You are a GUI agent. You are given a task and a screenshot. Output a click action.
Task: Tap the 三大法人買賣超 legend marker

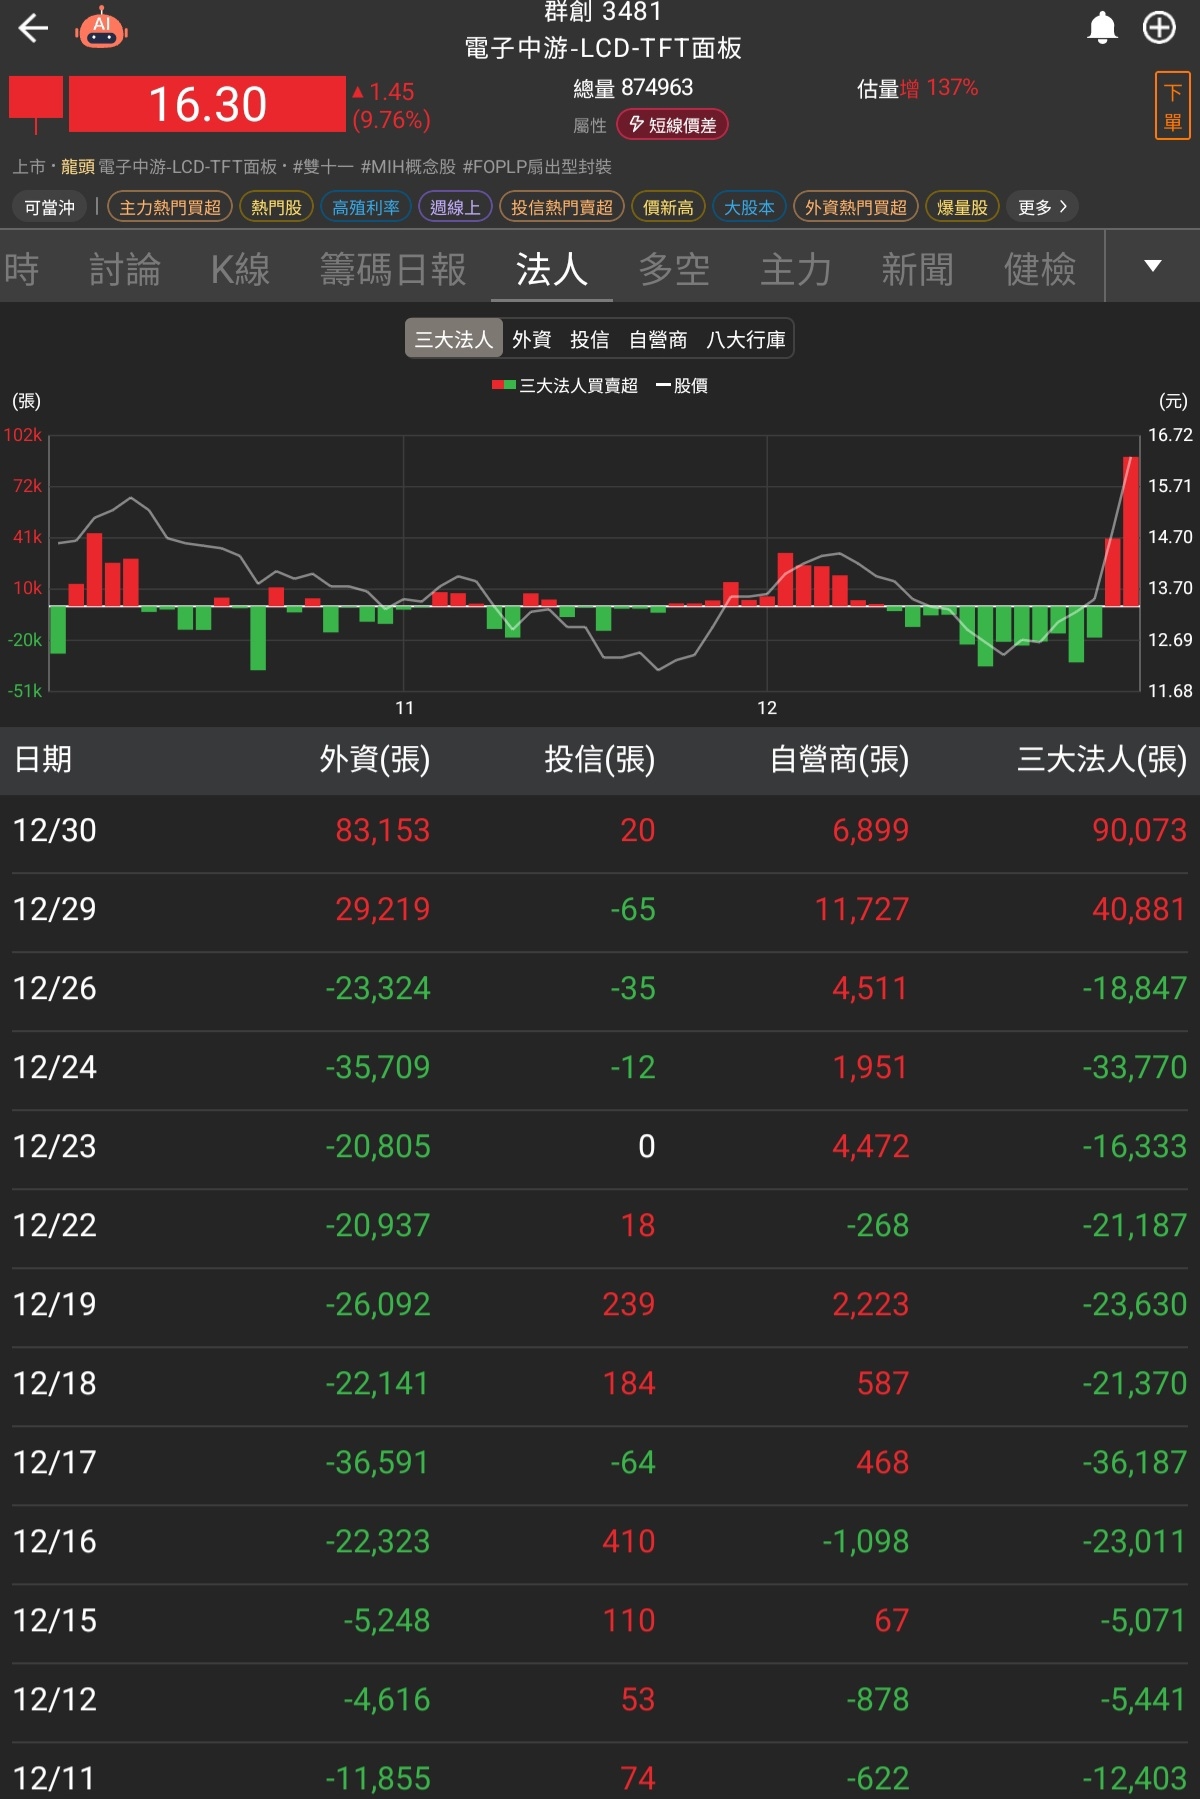click(503, 385)
